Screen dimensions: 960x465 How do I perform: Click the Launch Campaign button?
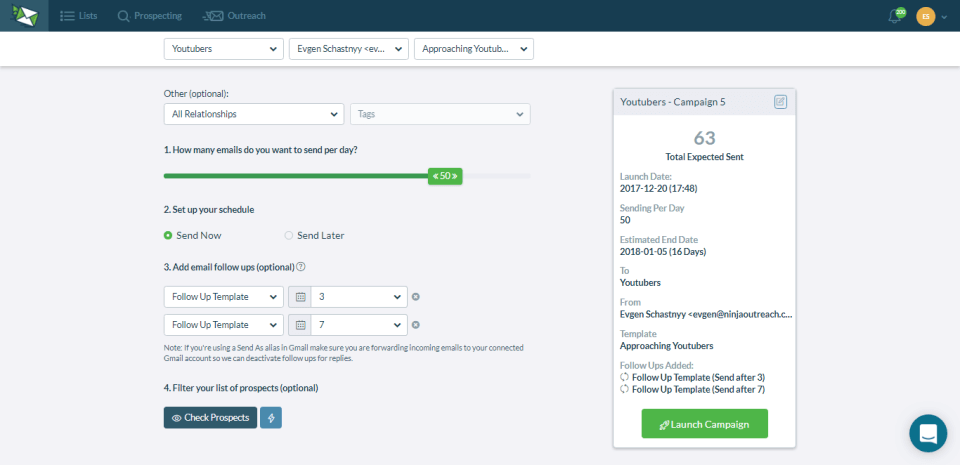click(705, 423)
